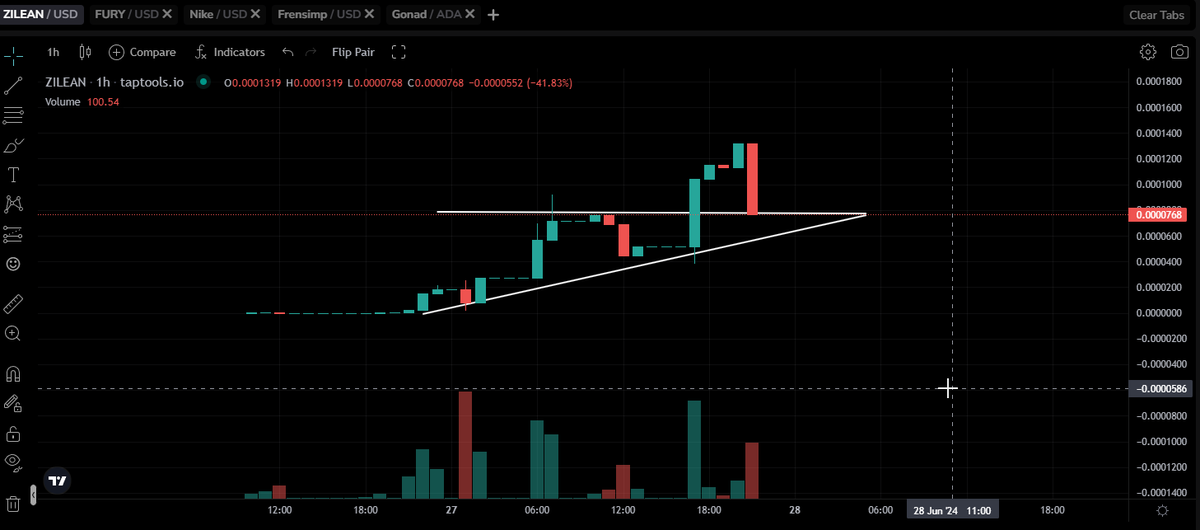Select the white ascending trend line

tap(644, 263)
